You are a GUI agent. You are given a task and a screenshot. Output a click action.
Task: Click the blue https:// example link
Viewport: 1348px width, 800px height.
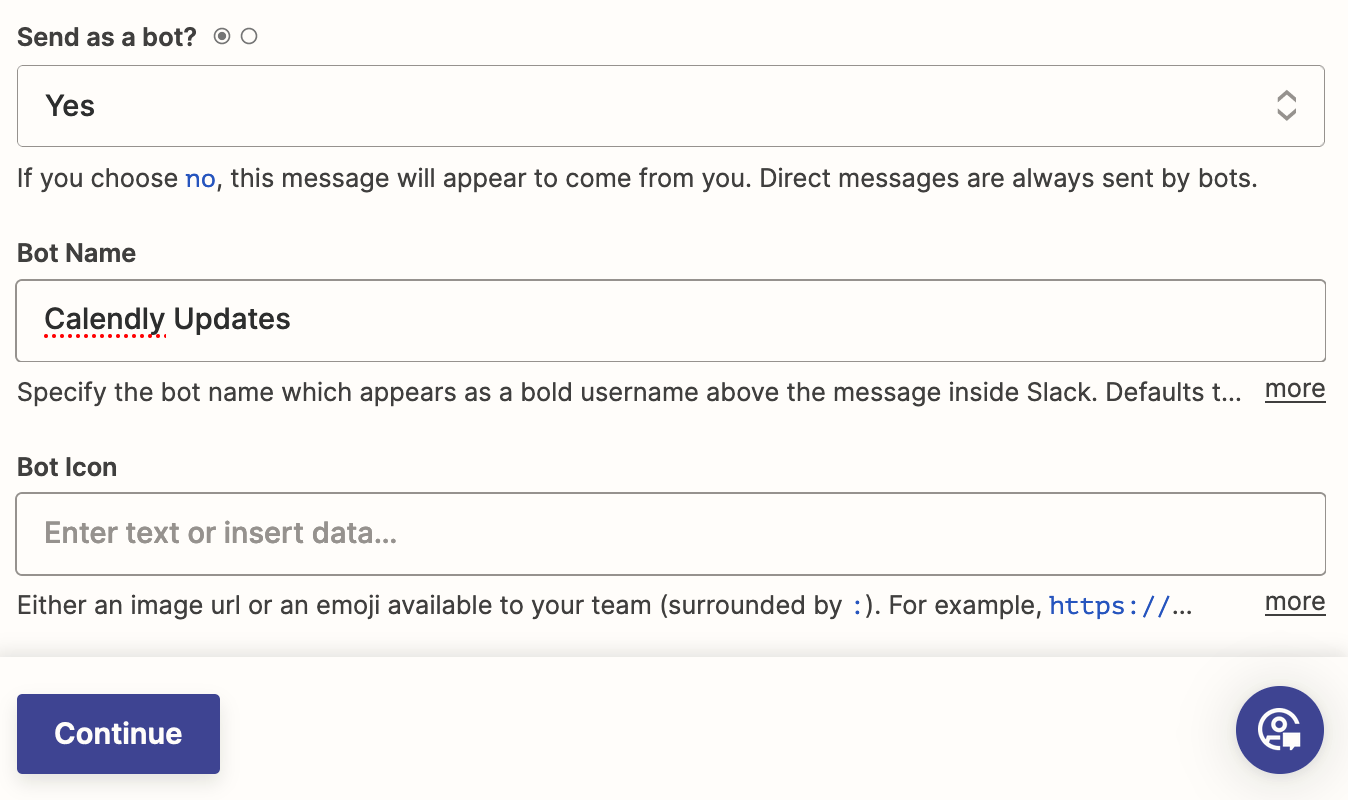click(1120, 606)
